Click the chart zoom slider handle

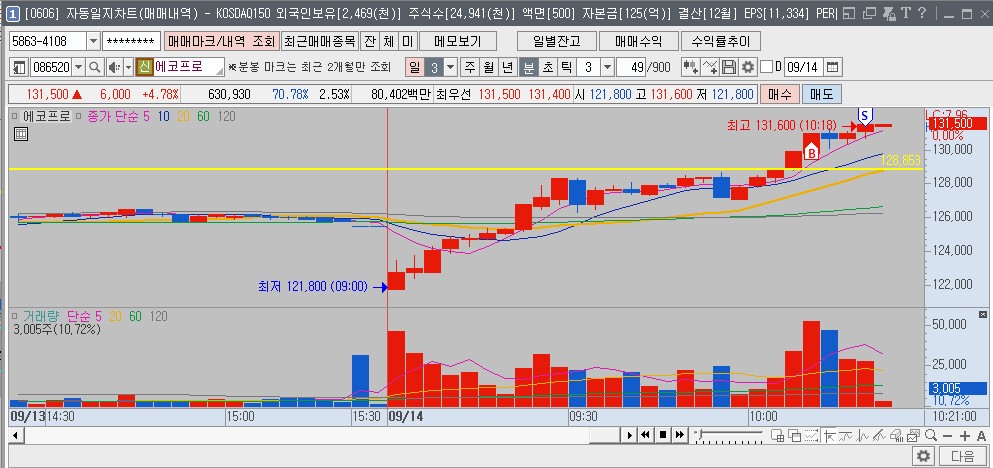699,434
